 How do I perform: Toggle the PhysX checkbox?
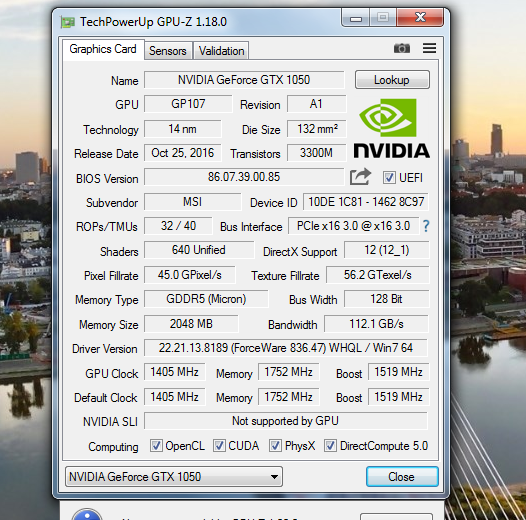[x=275, y=446]
